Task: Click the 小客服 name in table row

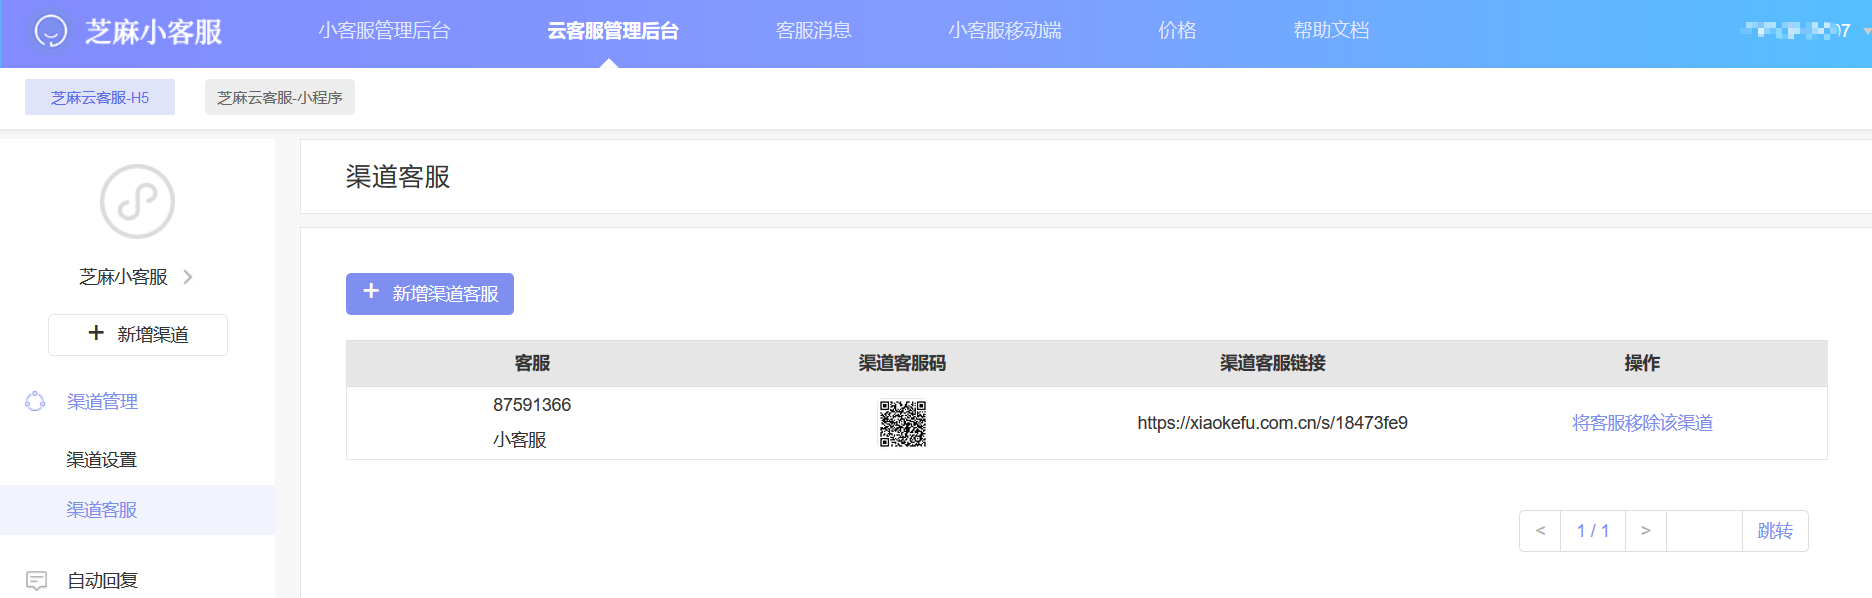Action: point(520,440)
